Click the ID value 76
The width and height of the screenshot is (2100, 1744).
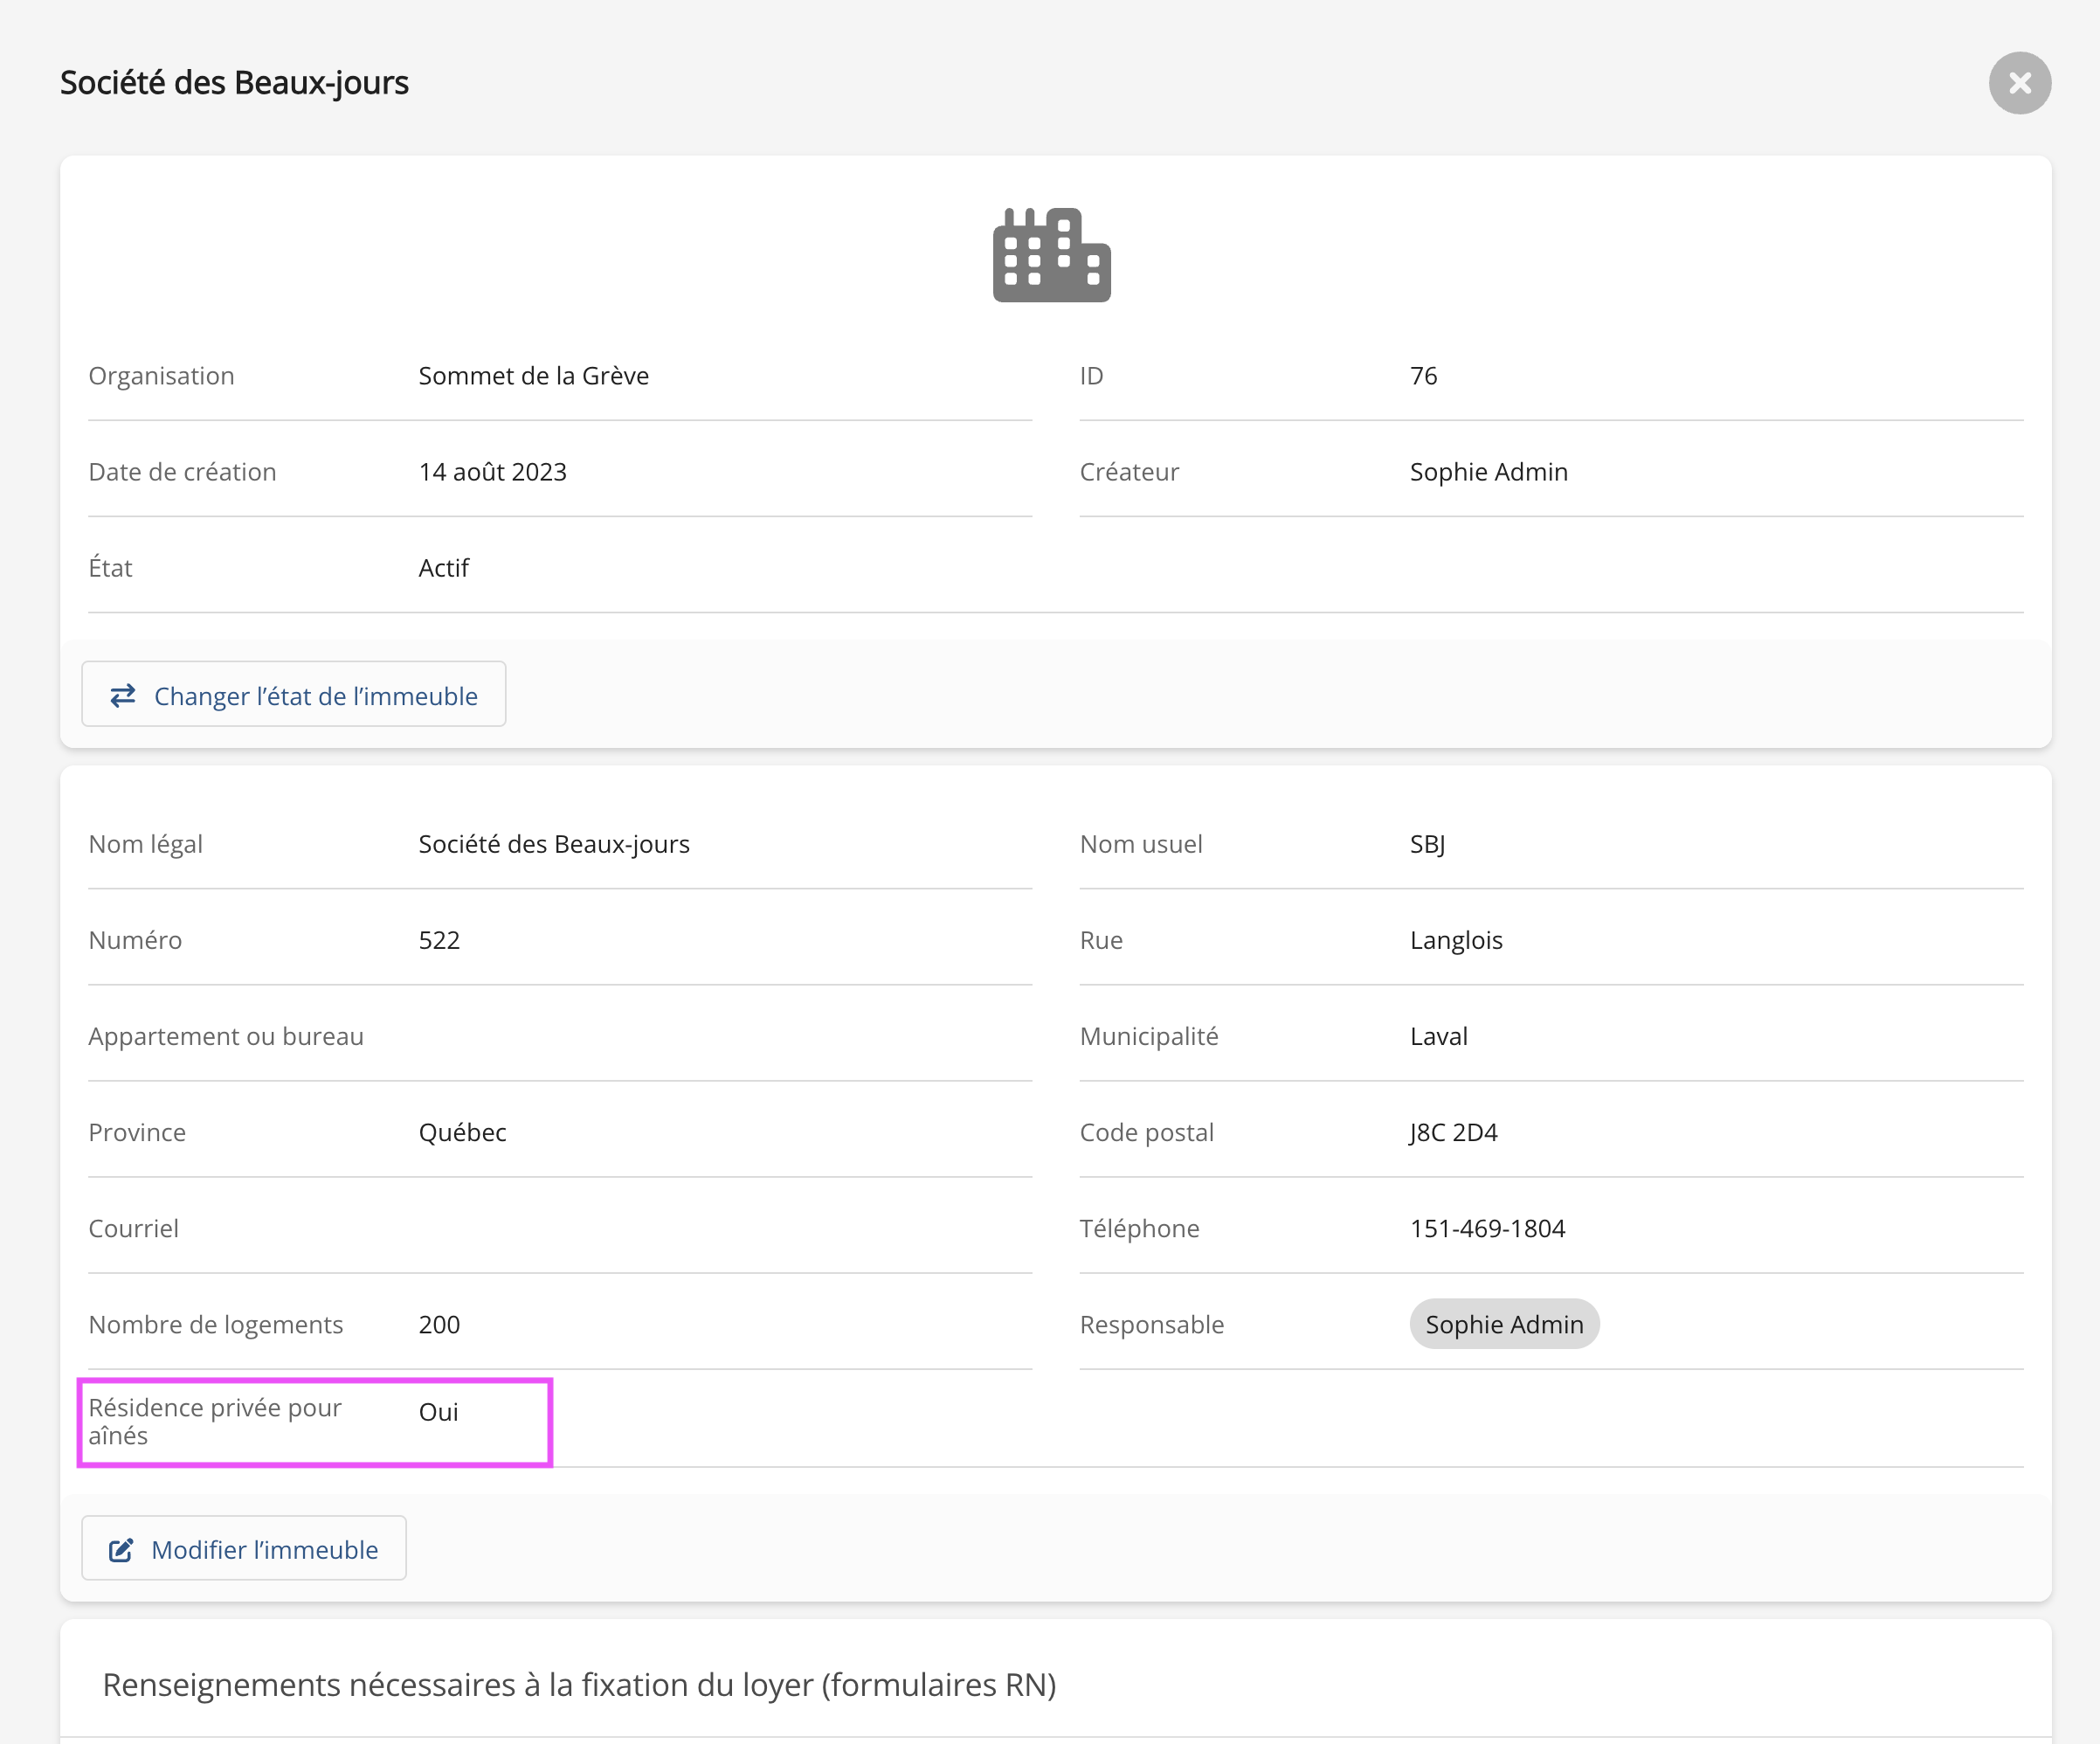tap(1423, 376)
